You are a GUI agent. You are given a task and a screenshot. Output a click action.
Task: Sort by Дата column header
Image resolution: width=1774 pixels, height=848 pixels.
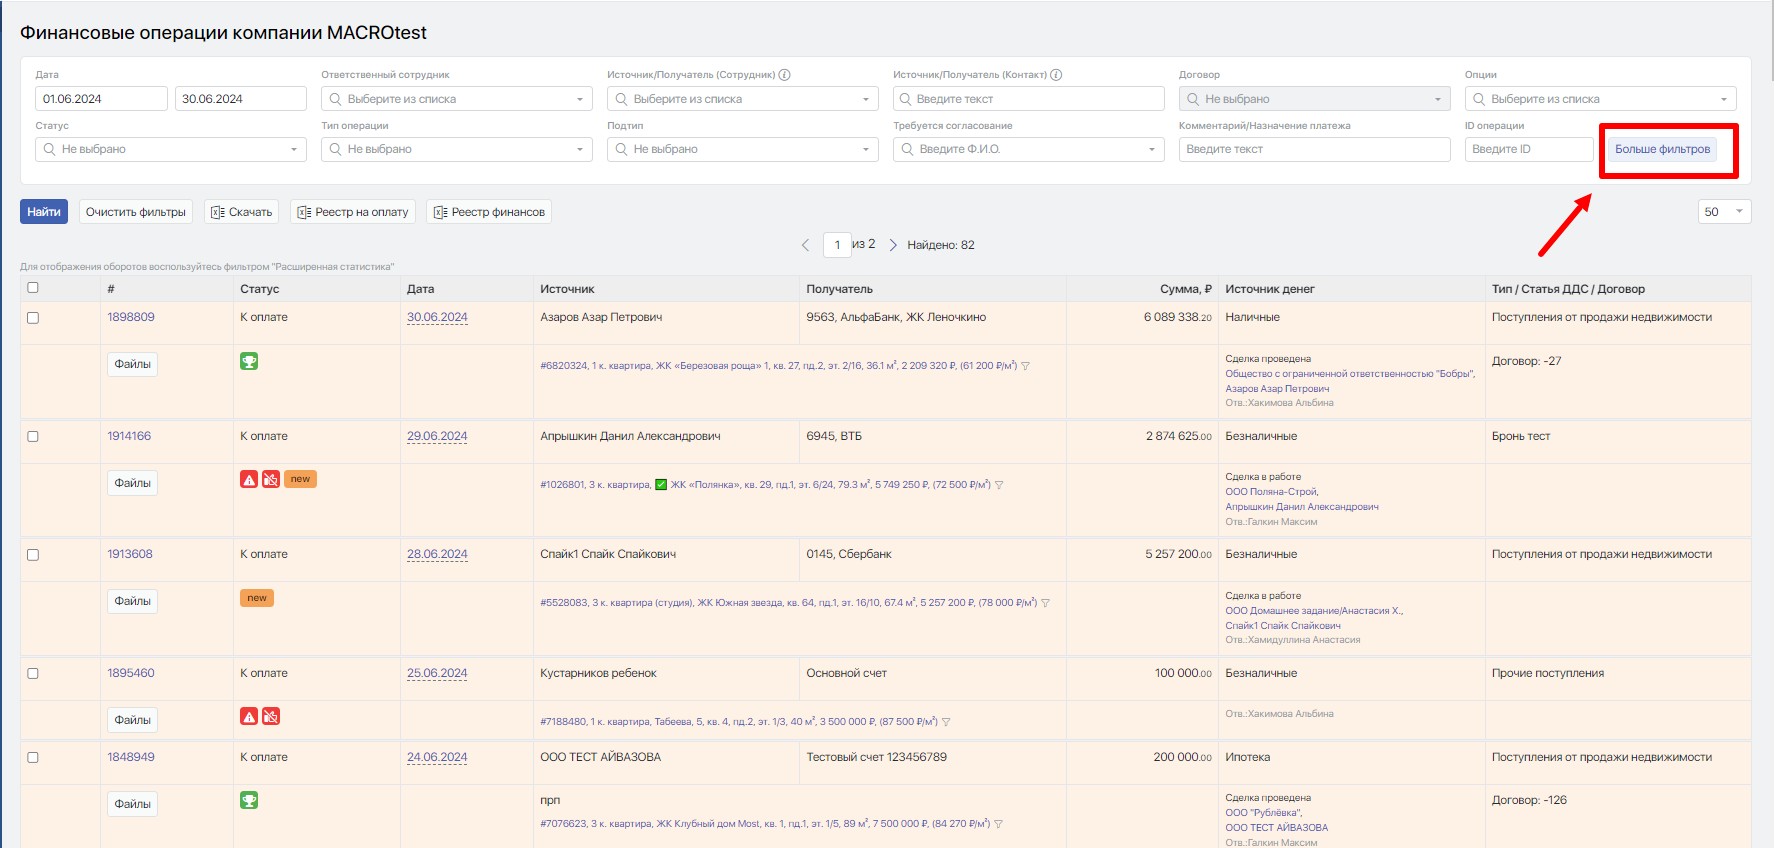[x=420, y=289]
